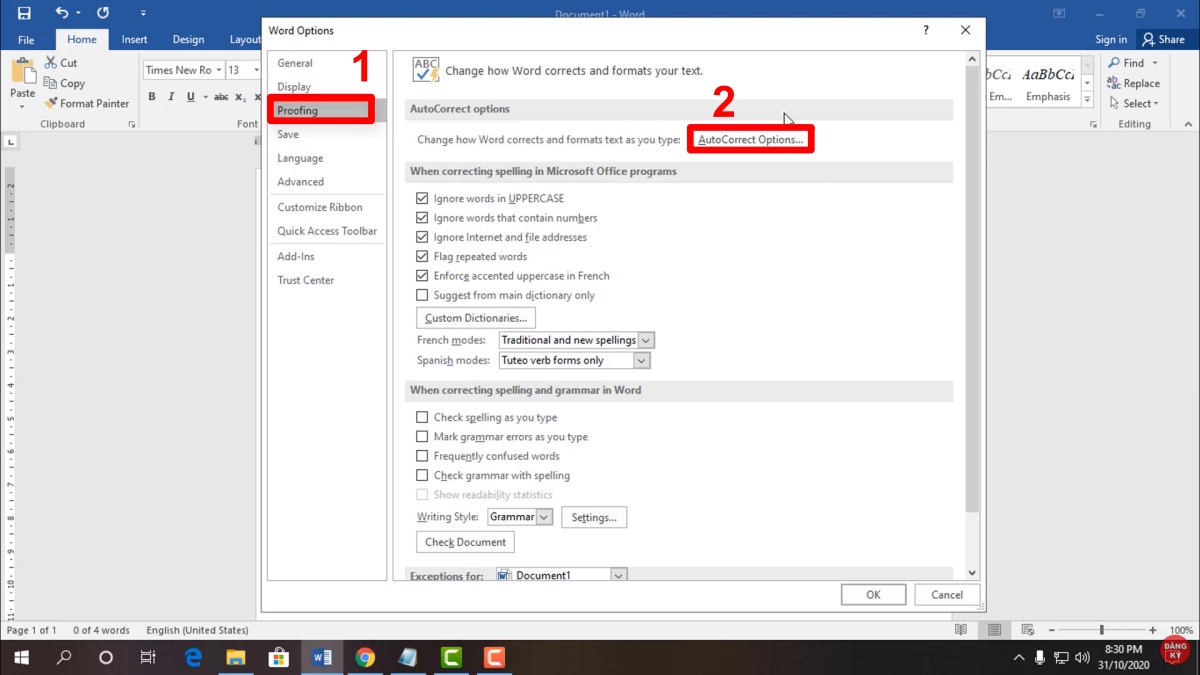Open Google Chrome from the taskbar
Image resolution: width=1200 pixels, height=675 pixels.
364,658
